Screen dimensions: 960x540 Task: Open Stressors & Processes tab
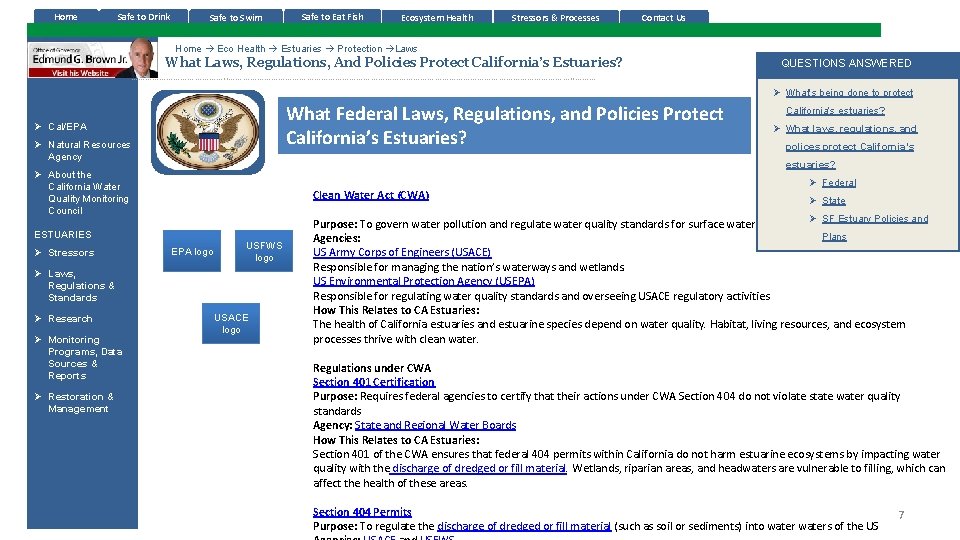click(x=555, y=17)
